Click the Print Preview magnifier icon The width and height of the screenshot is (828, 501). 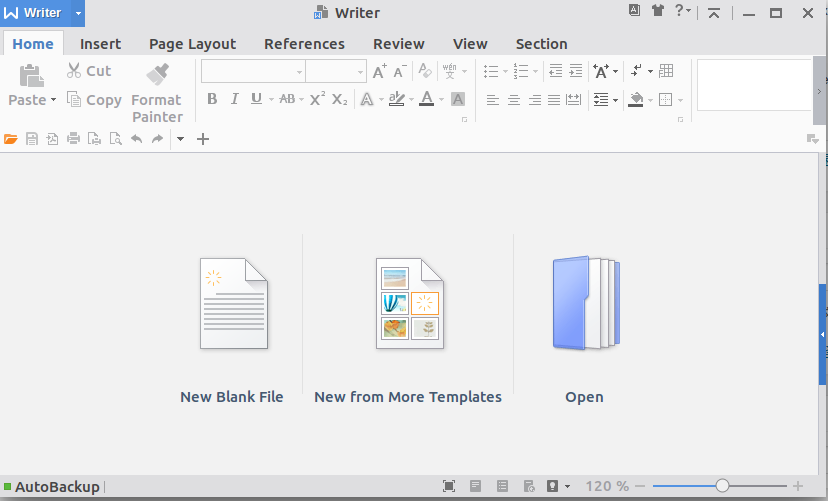(115, 139)
